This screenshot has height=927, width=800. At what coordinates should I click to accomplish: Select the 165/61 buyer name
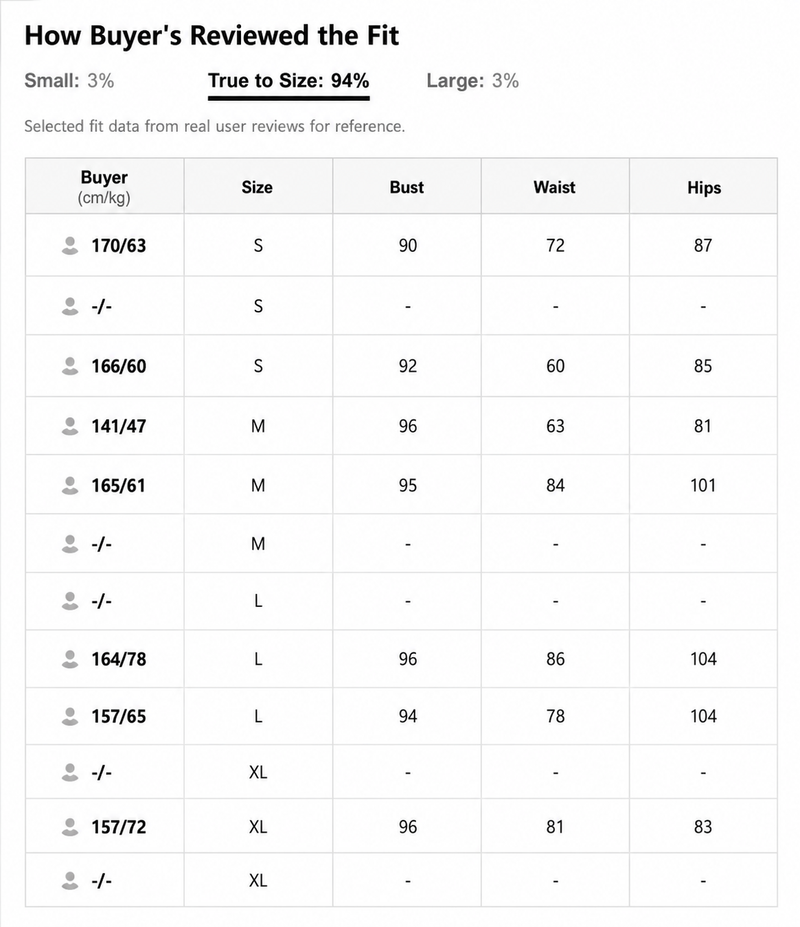(x=118, y=485)
